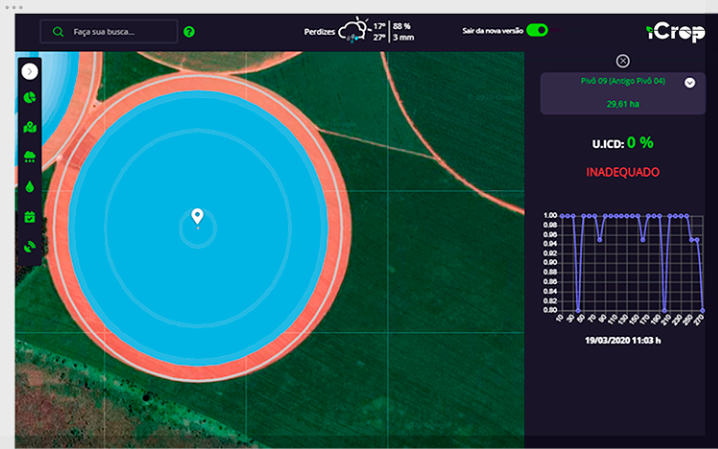Viewport: 718px width, 449px height.
Task: Select the water drop irrigation icon
Action: point(30,186)
